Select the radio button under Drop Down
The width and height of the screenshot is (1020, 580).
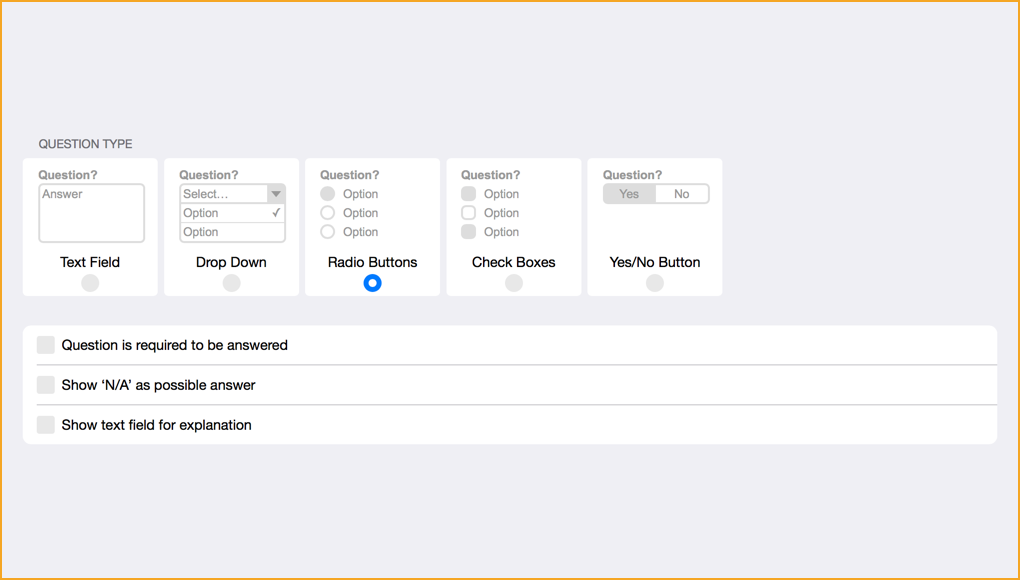(x=231, y=283)
